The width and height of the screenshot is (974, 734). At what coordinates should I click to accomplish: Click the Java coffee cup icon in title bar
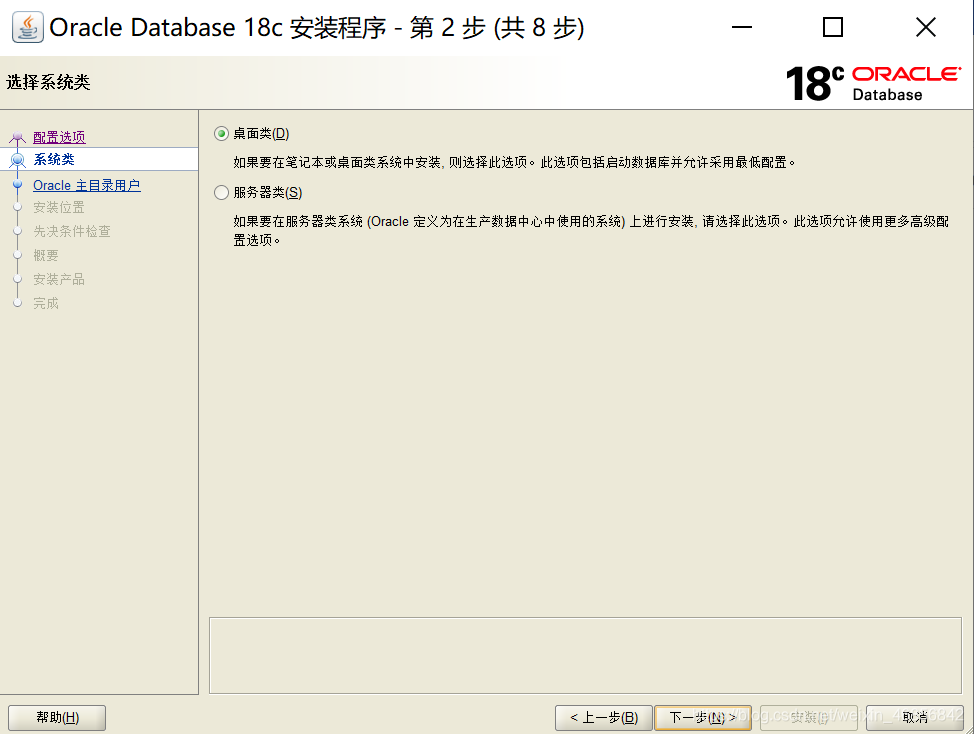point(27,27)
